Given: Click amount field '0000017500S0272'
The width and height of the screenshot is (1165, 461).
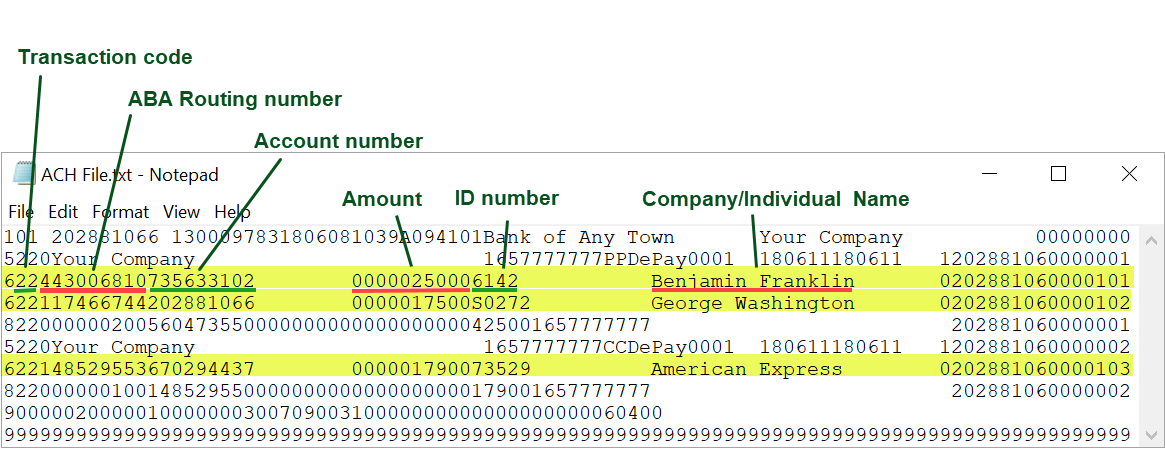Looking at the screenshot, I should coord(441,303).
